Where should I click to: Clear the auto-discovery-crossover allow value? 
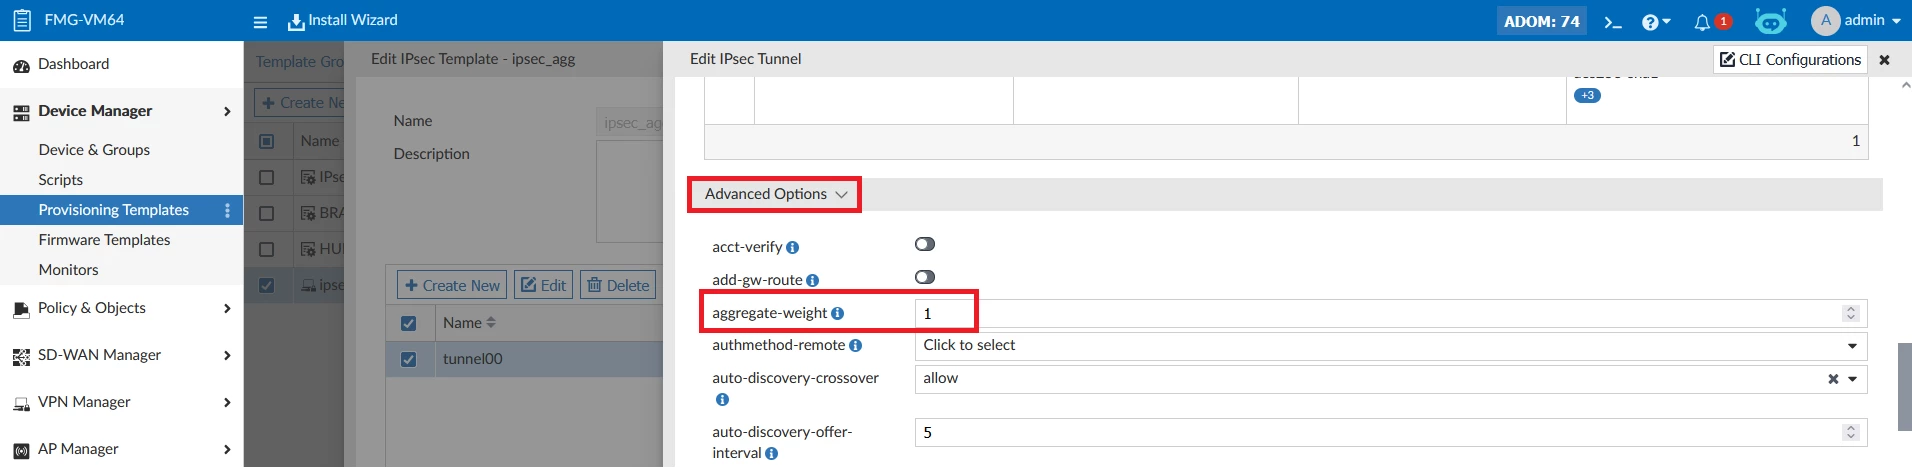pos(1833,379)
